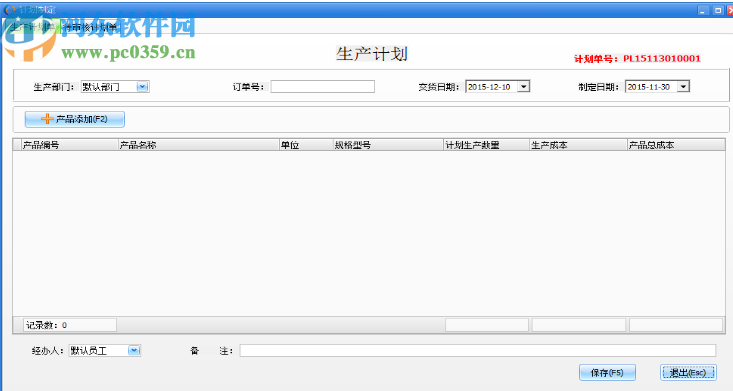Viewport: 733px width, 391px height.
Task: Click the 2015-11-30 creation date value
Action: point(648,87)
